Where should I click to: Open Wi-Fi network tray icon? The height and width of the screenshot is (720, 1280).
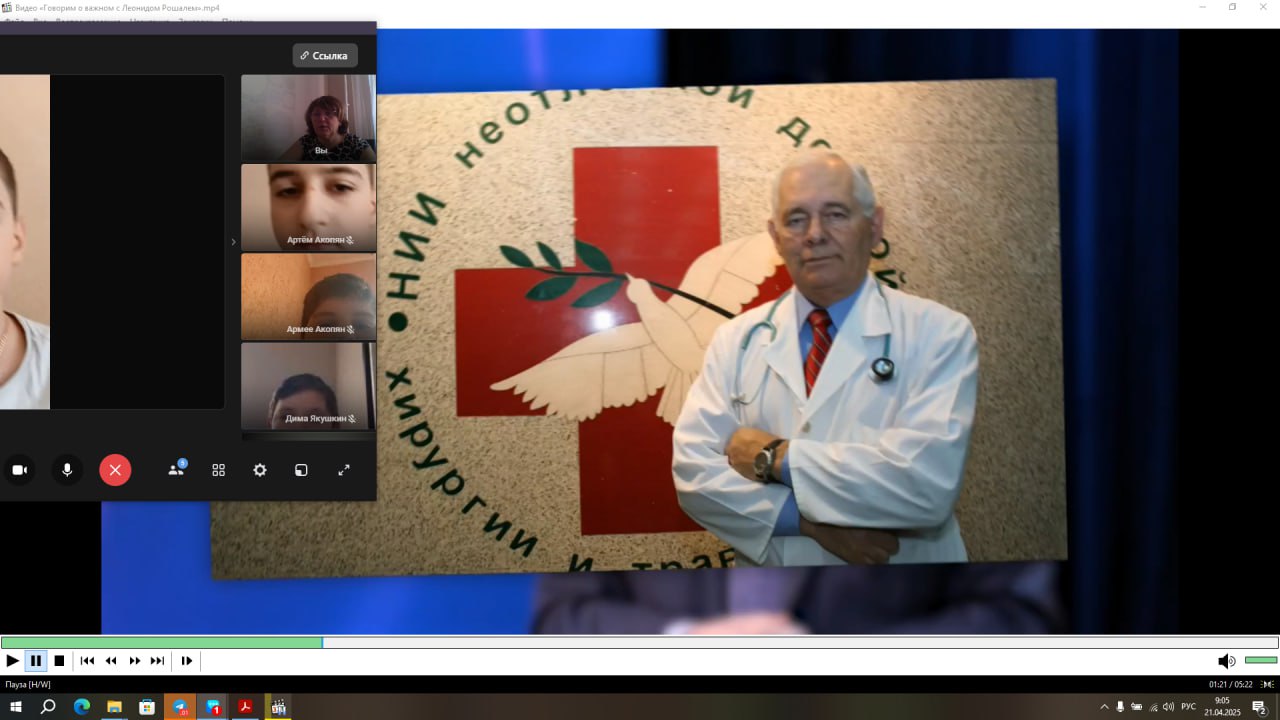1153,707
